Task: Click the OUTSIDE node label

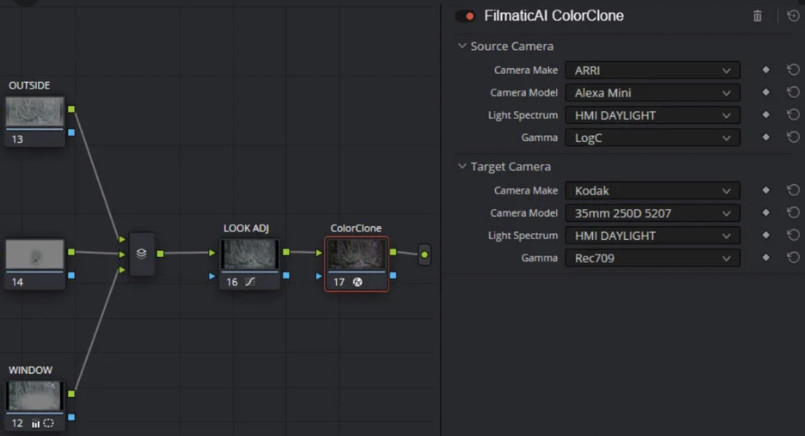Action: 29,85
